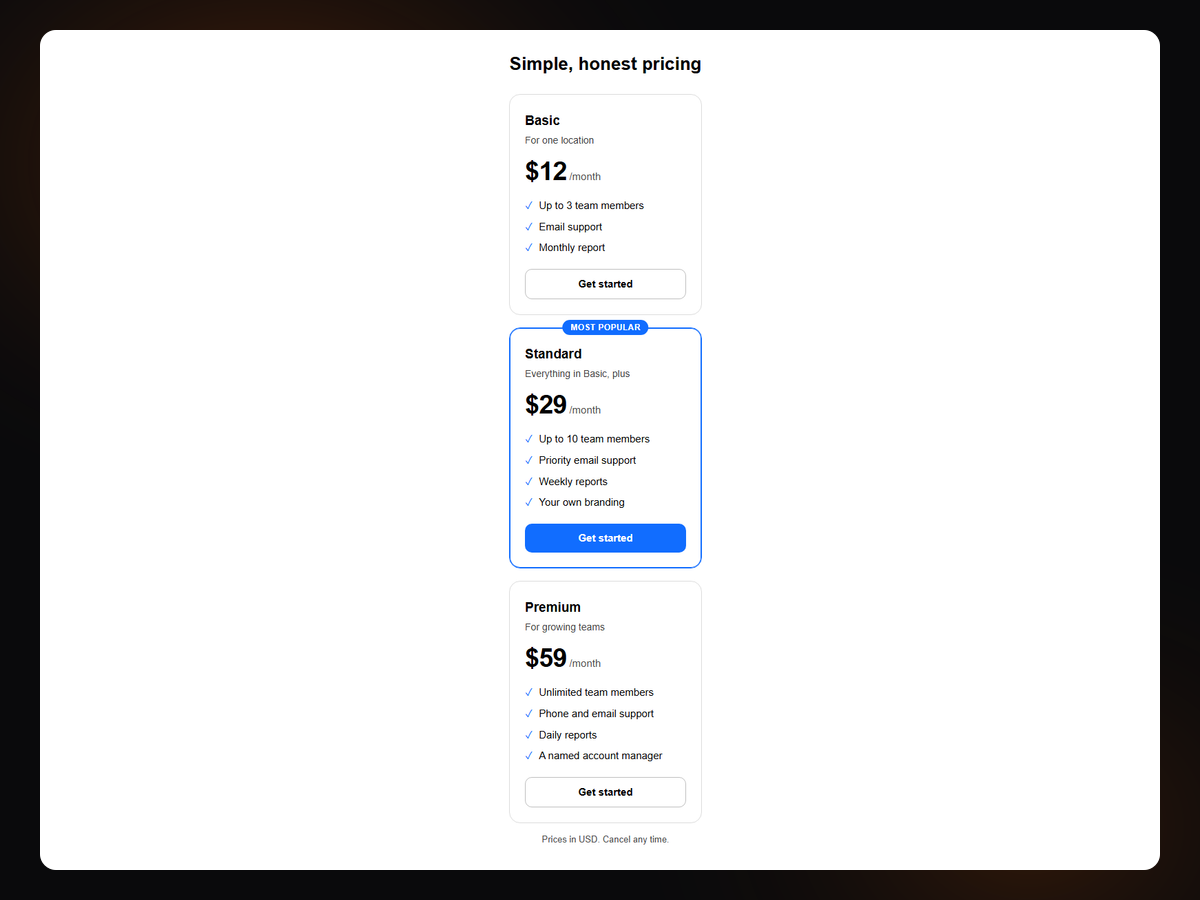Click the blue Standard plan Get started button
Screen dimensions: 1200x900
605,538
